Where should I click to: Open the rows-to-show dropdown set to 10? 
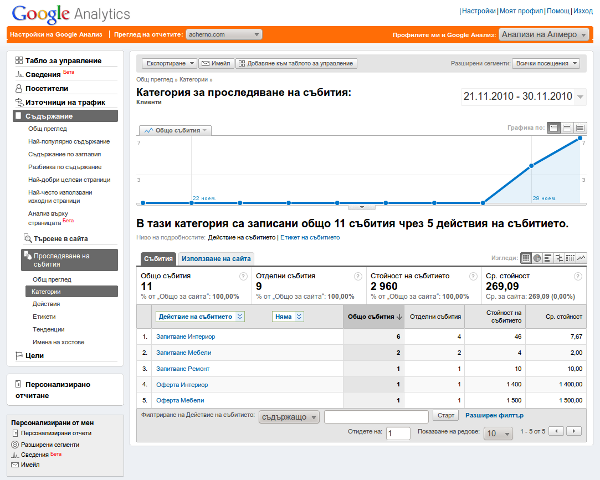[x=498, y=433]
